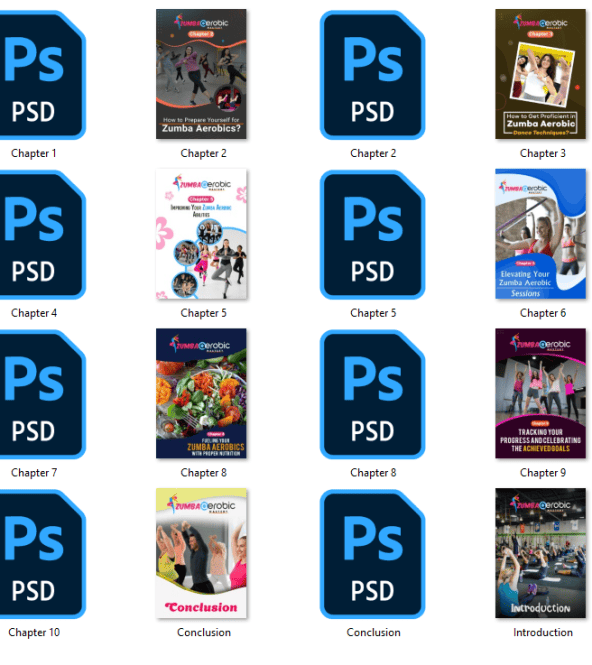Click the Chapter 6 Elevating Sessions cover thumbnail
This screenshot has height=665, width=592.
[x=540, y=234]
